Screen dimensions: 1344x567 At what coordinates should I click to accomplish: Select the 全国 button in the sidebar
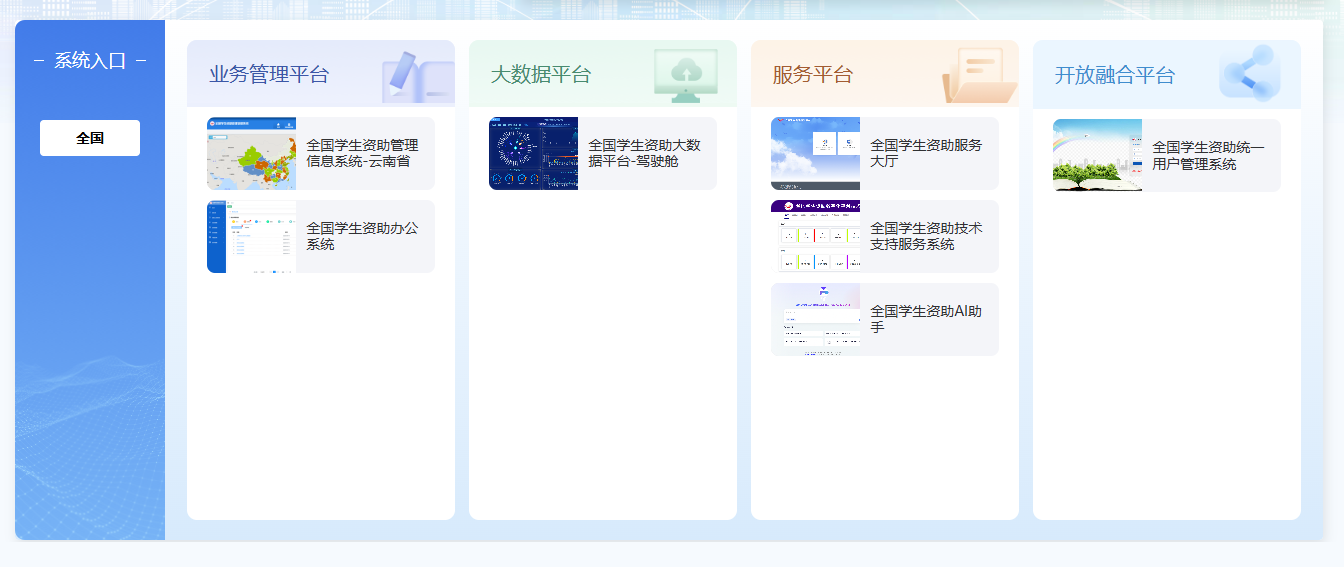click(90, 138)
